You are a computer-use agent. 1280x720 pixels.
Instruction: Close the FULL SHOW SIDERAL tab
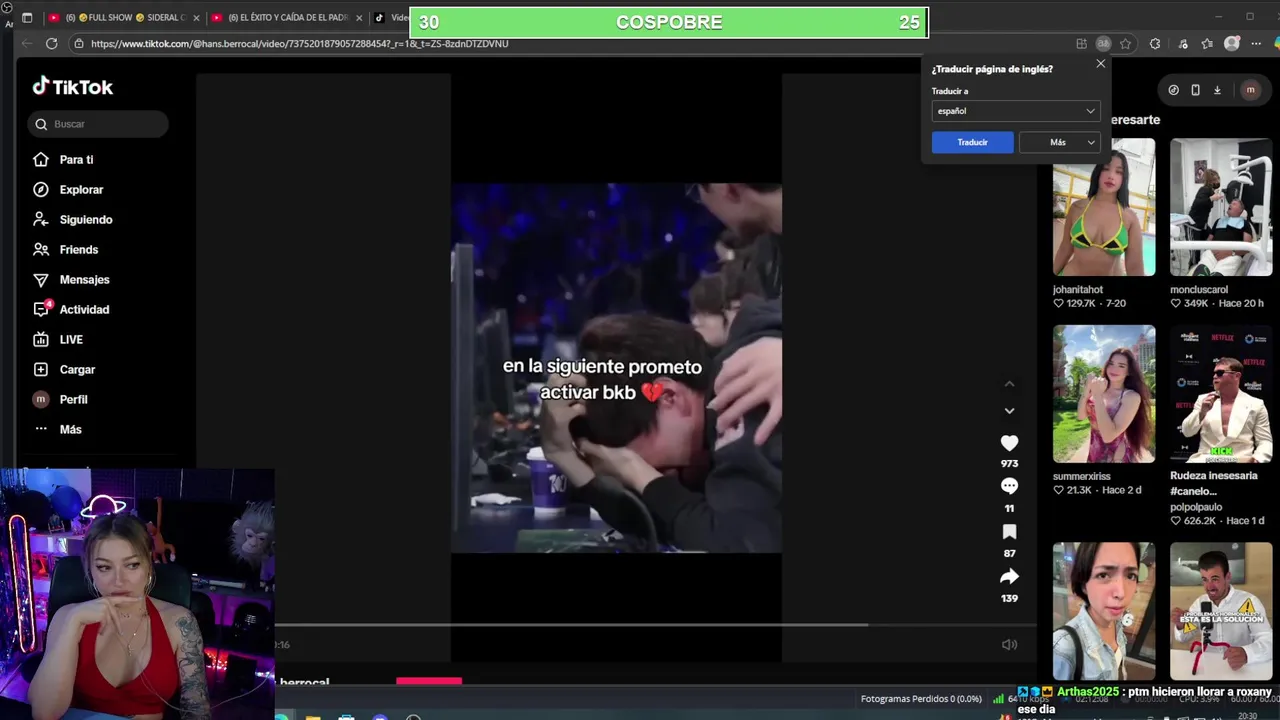(196, 18)
